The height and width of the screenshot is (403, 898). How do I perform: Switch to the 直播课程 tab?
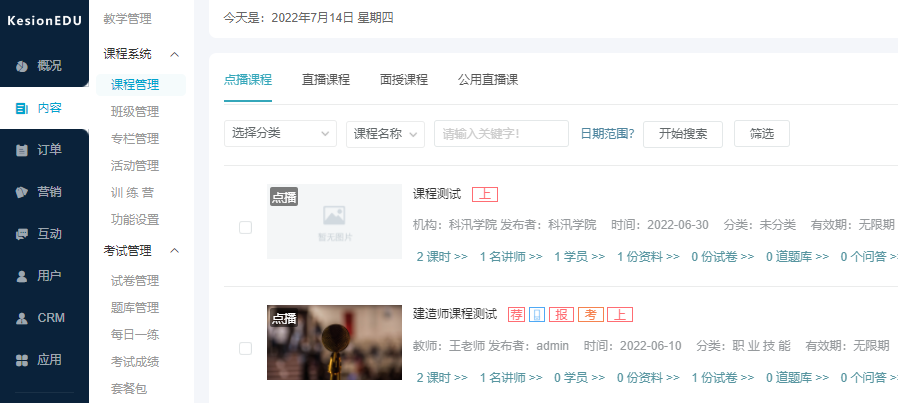(326, 80)
